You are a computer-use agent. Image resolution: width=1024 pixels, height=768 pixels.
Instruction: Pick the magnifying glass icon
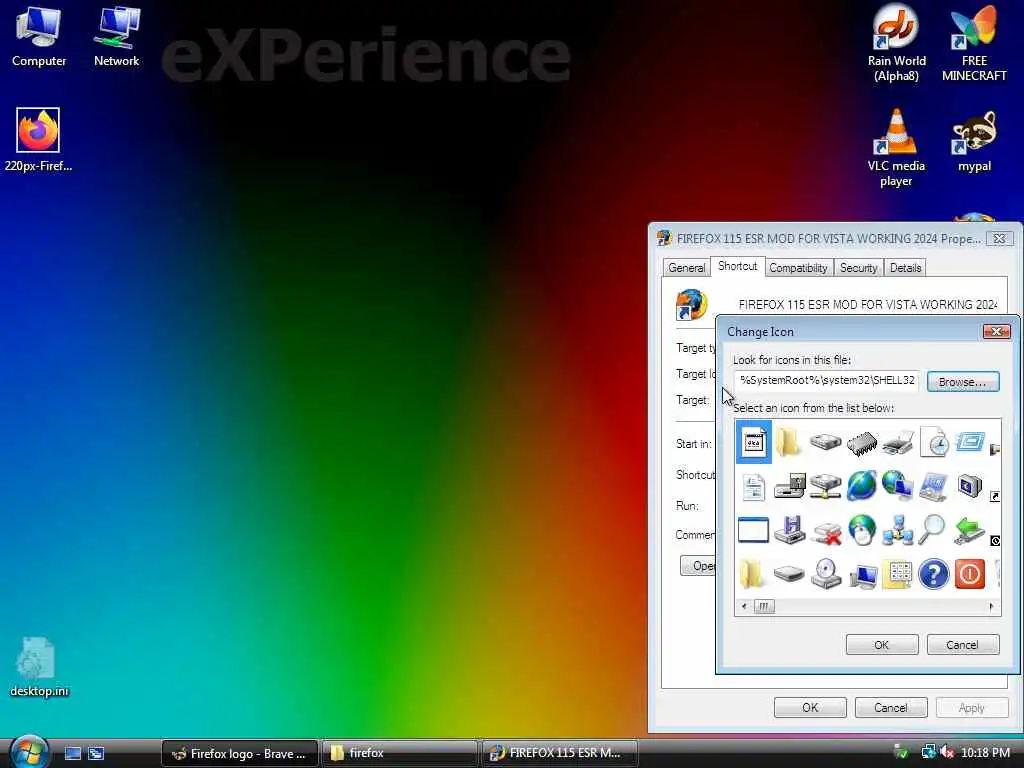coord(932,529)
